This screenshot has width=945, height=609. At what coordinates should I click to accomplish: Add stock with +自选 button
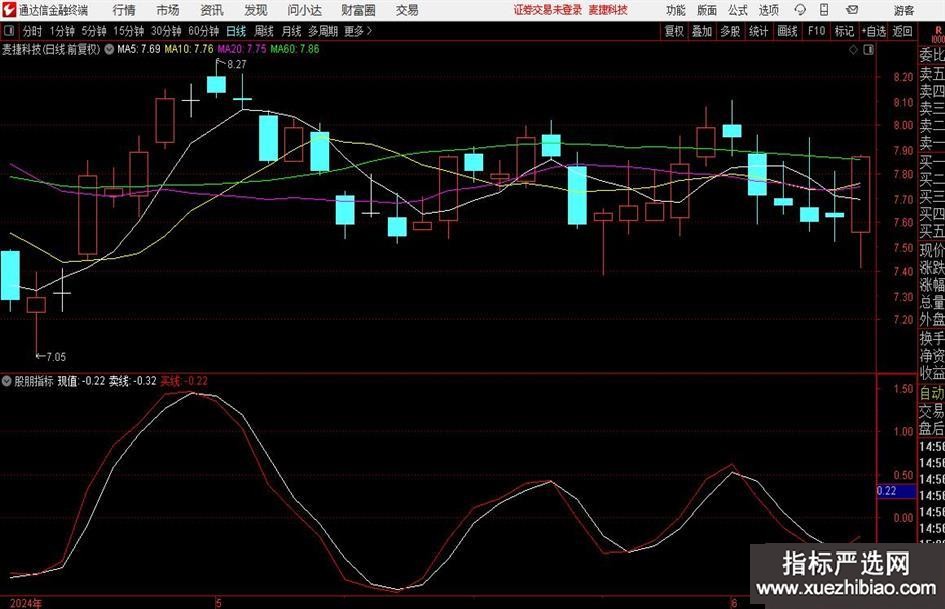[x=873, y=31]
